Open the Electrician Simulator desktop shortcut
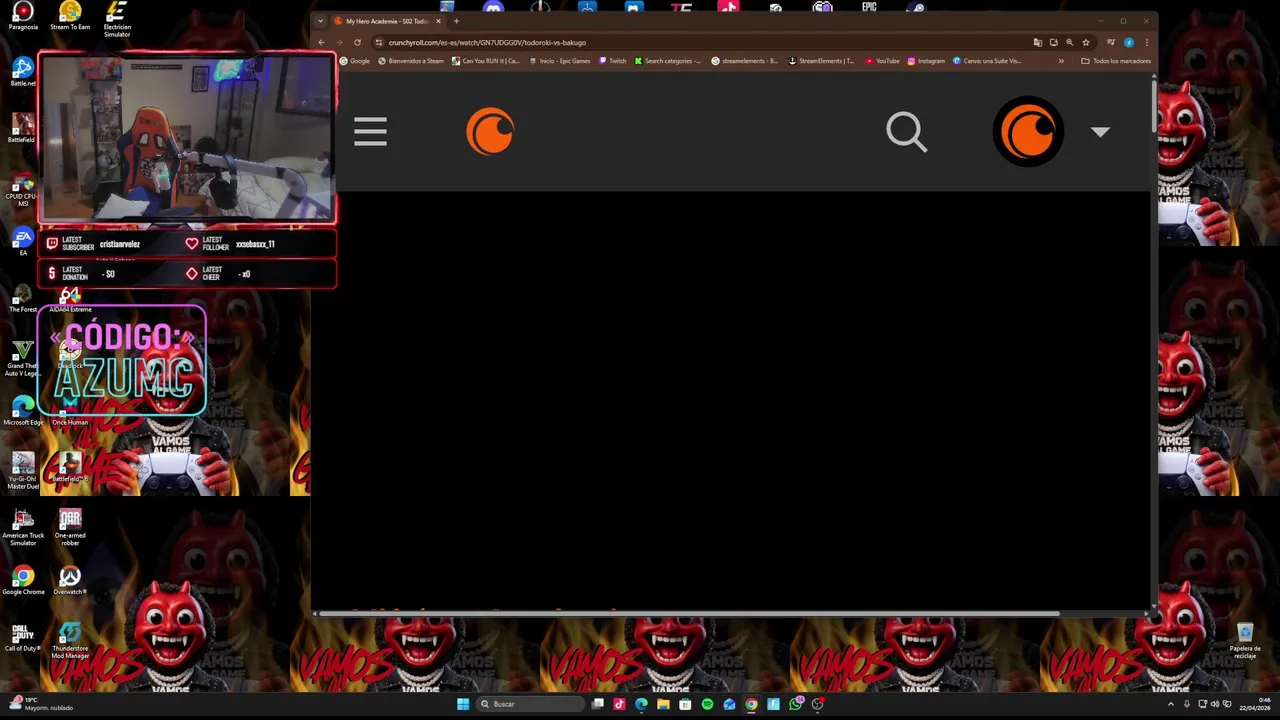 click(117, 17)
